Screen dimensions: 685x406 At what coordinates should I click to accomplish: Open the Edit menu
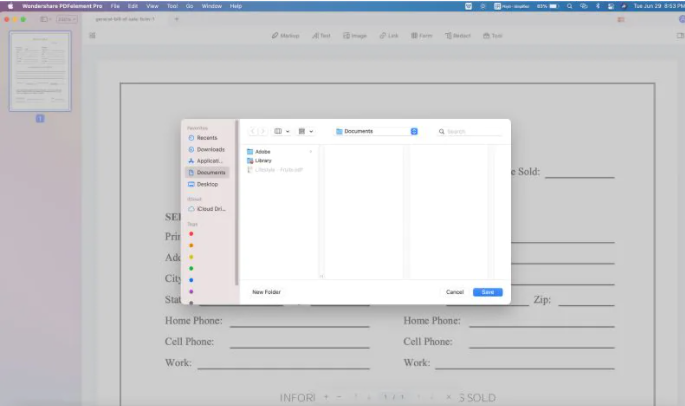point(133,6)
